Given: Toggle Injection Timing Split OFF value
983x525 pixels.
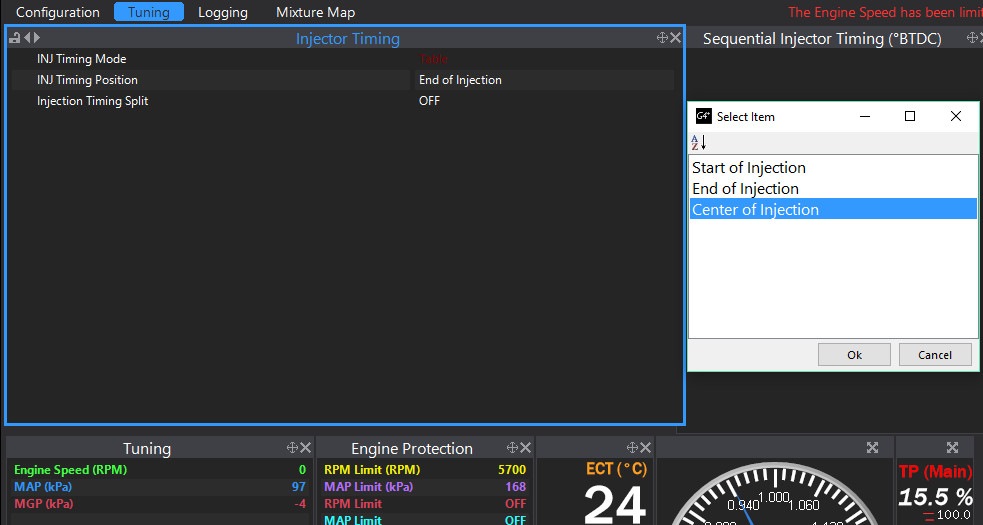Looking at the screenshot, I should tap(429, 101).
